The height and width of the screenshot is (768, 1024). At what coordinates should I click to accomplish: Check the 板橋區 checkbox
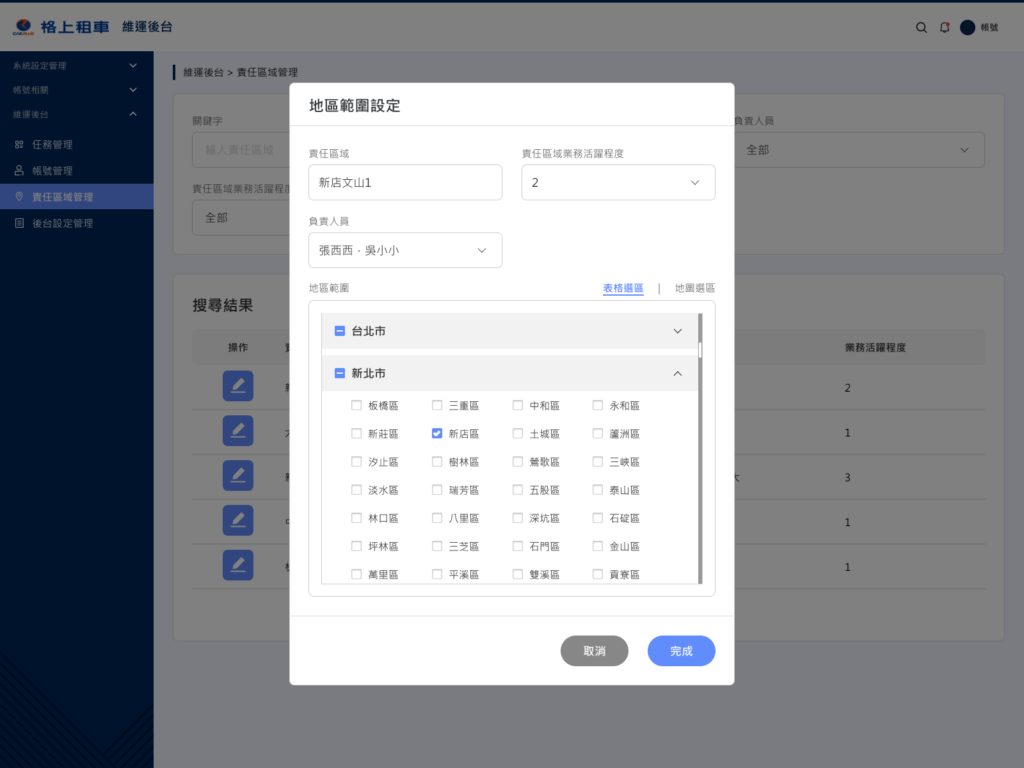[x=357, y=406]
